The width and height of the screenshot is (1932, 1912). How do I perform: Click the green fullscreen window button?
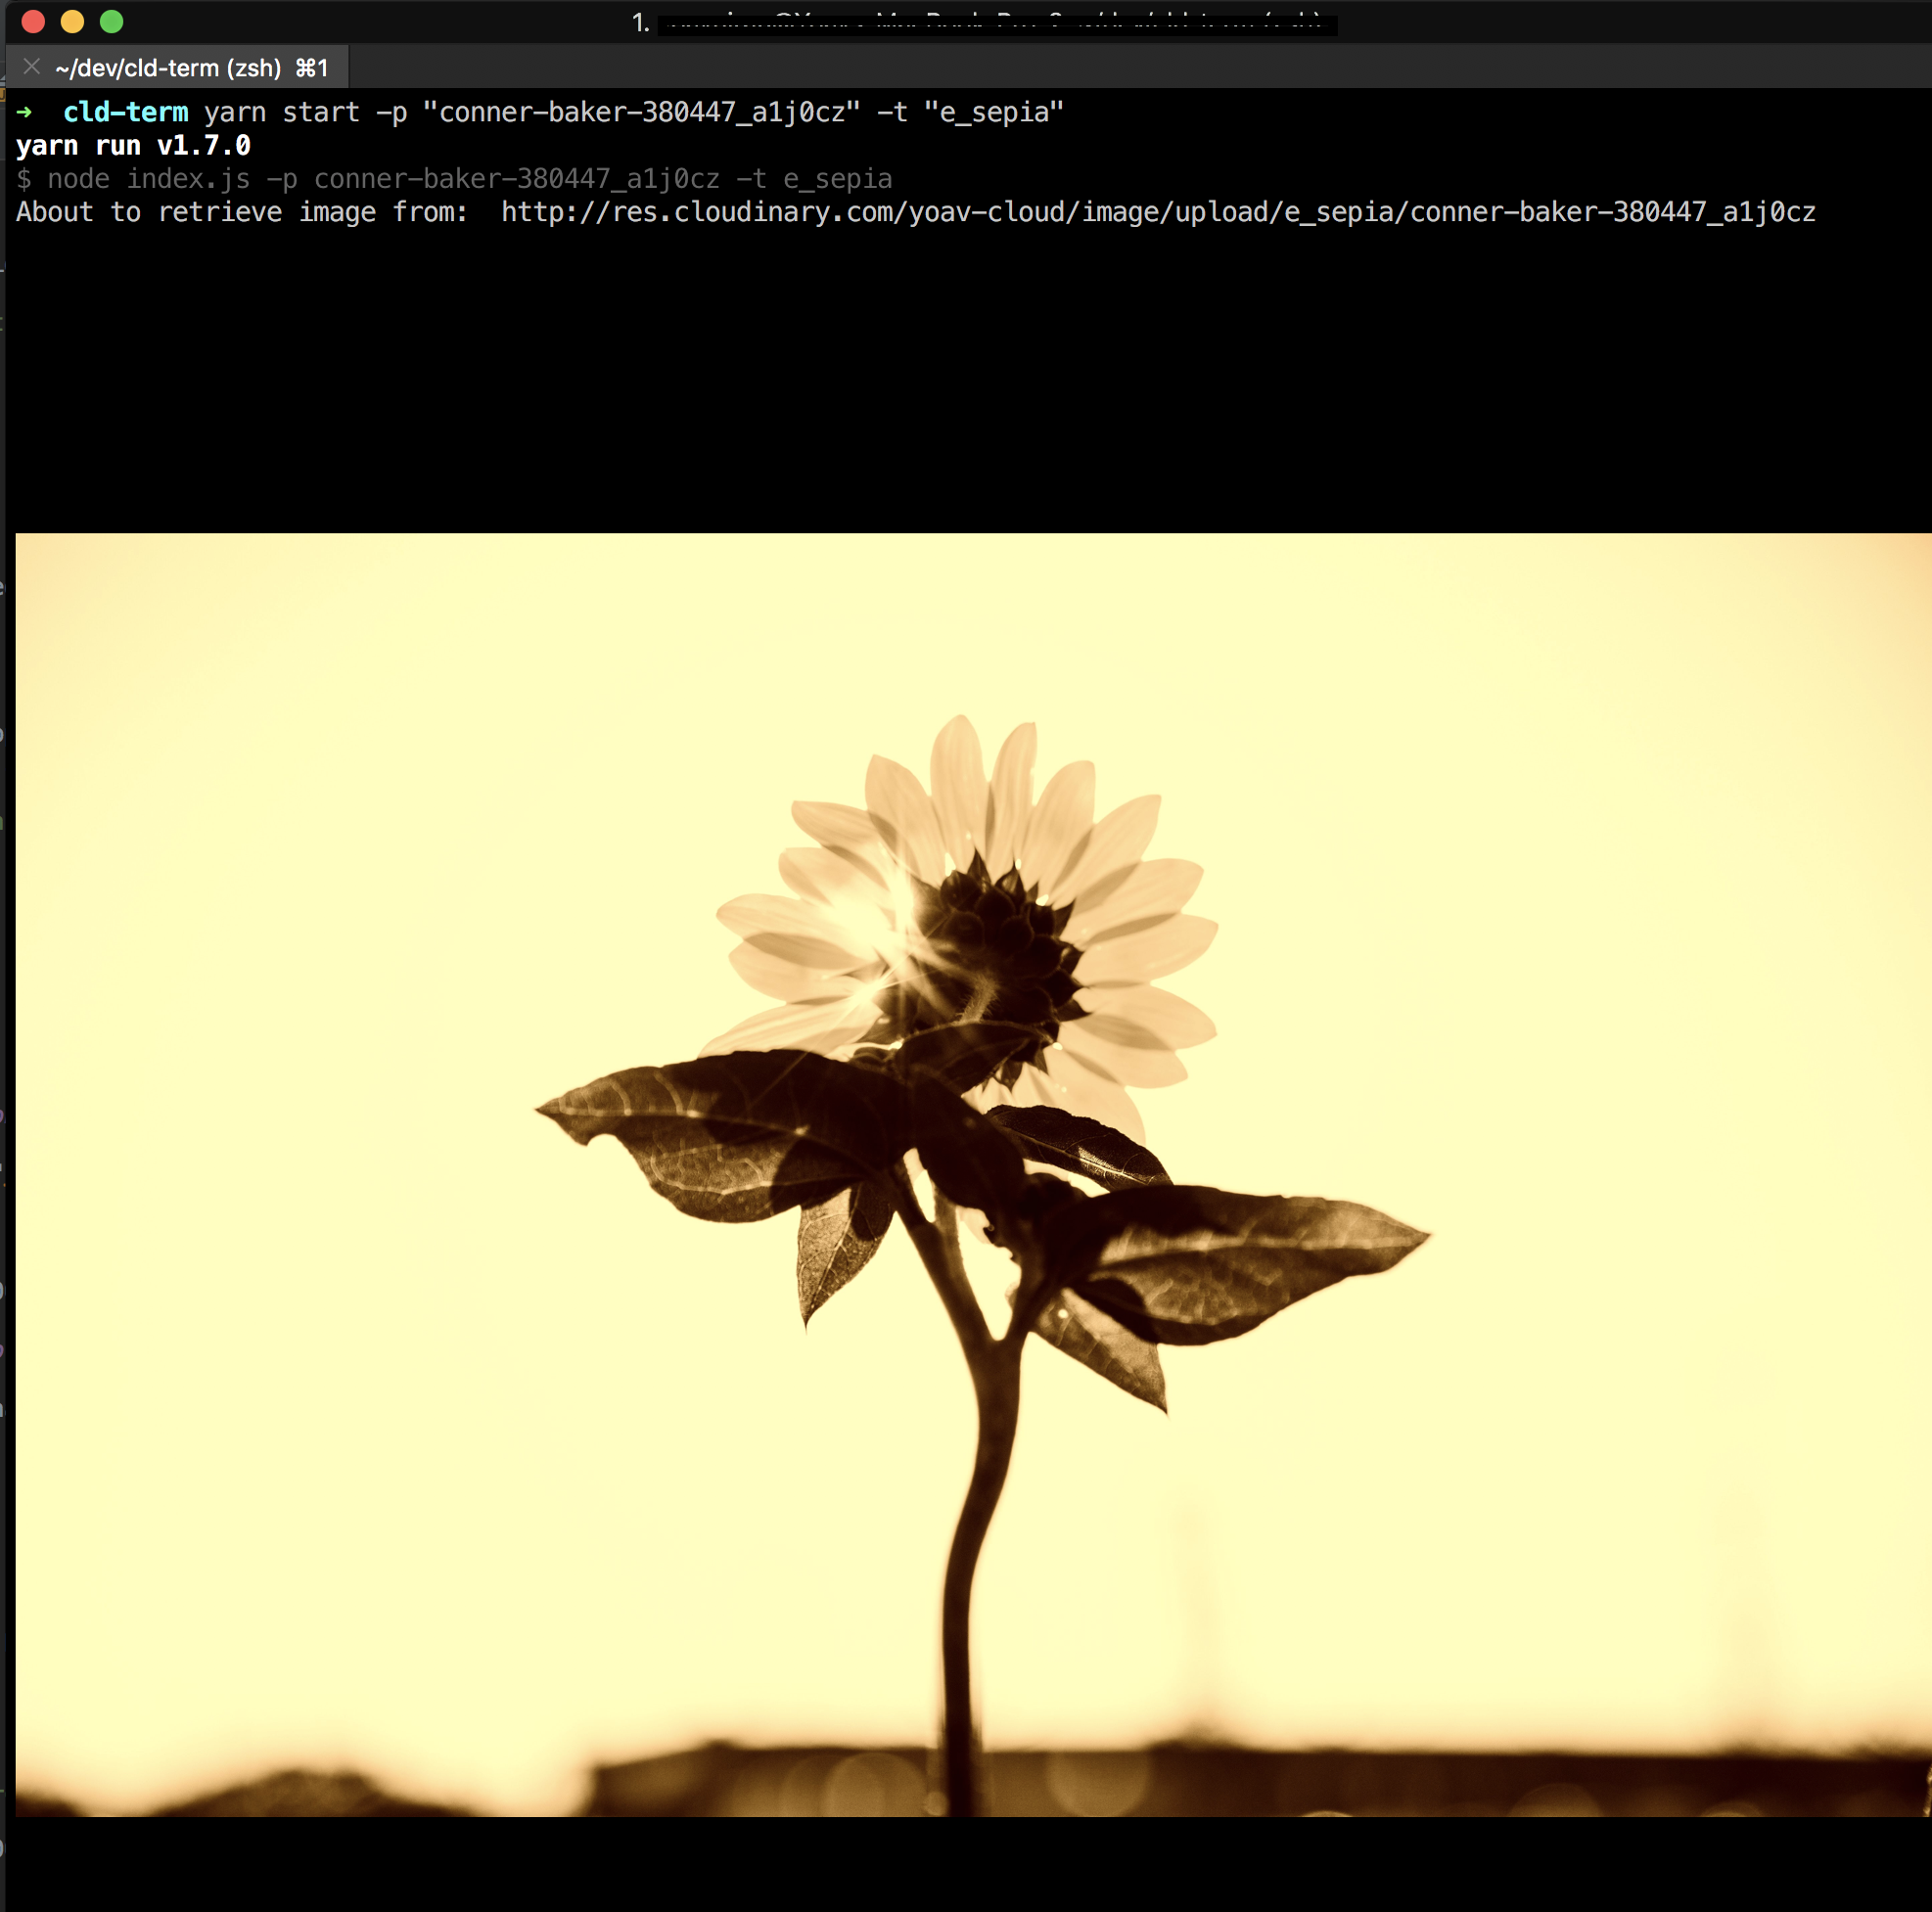coord(112,21)
